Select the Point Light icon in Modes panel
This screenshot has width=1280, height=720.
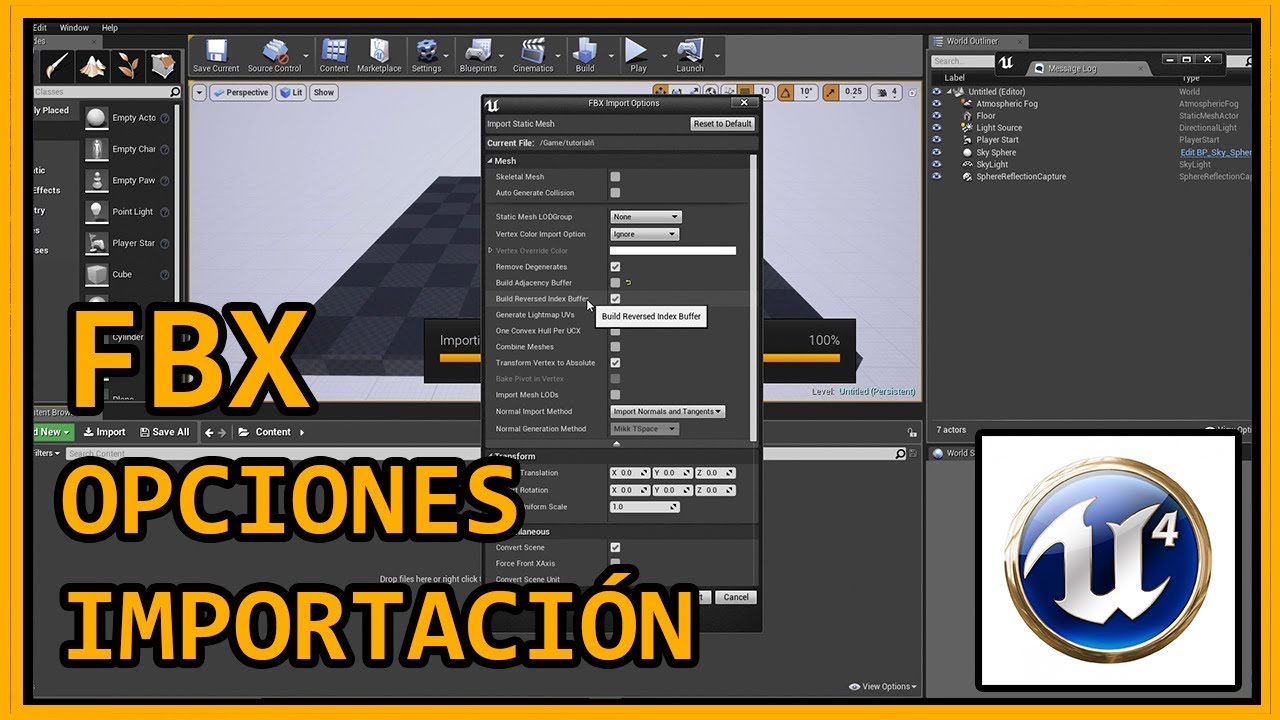click(x=97, y=211)
